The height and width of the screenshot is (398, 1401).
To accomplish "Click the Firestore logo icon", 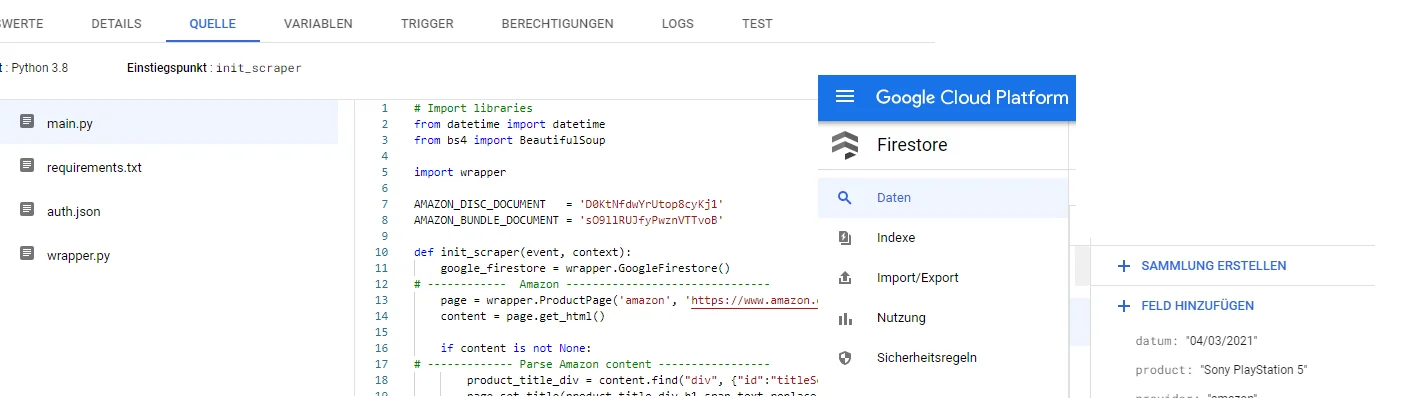I will coord(845,145).
